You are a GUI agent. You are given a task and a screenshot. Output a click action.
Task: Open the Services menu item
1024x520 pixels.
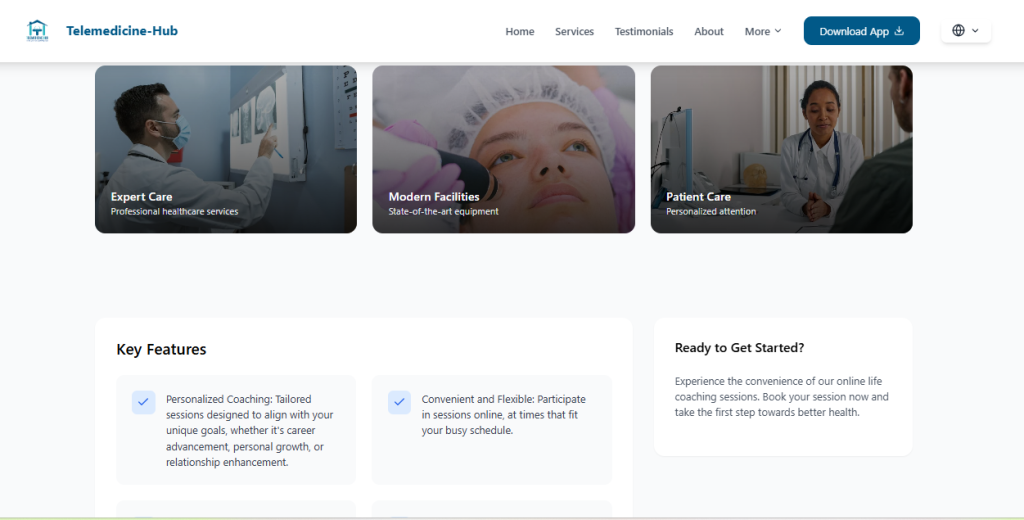pyautogui.click(x=574, y=32)
